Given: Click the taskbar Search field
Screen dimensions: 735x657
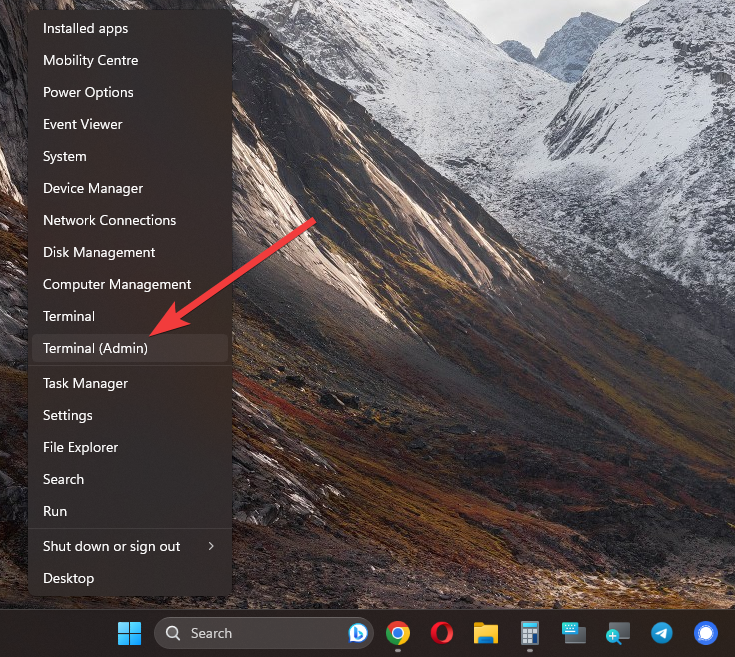Looking at the screenshot, I should tap(250, 633).
